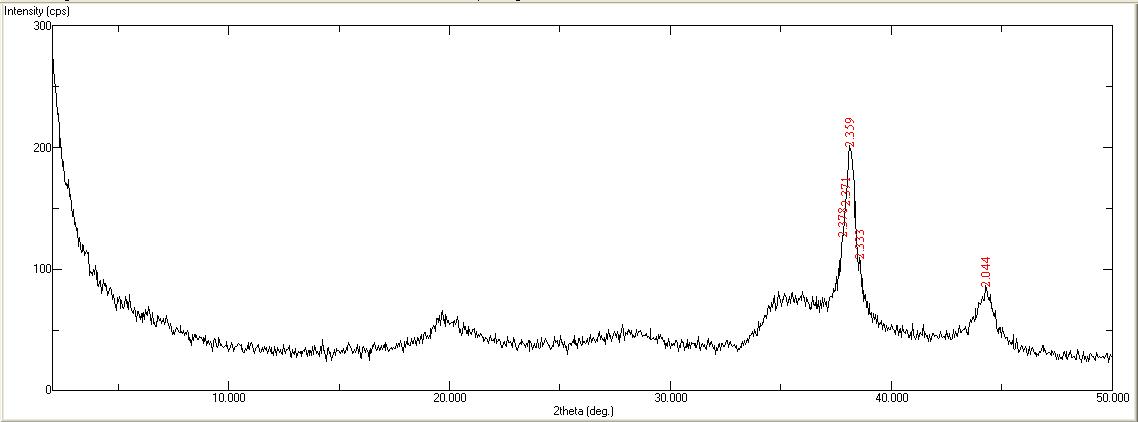This screenshot has width=1138, height=422.
Task: Click the 30.000 tick on the 2theta axis
Action: click(670, 398)
